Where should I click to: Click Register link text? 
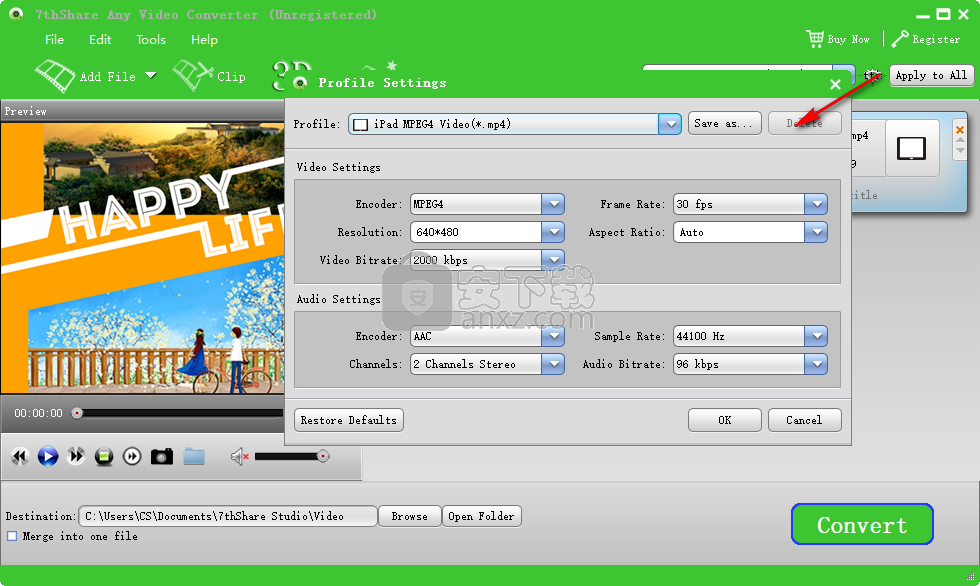[x=936, y=39]
